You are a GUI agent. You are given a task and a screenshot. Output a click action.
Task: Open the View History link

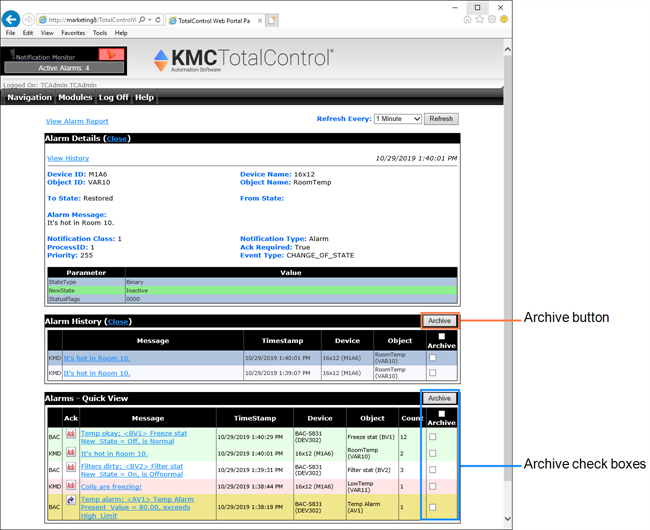68,158
